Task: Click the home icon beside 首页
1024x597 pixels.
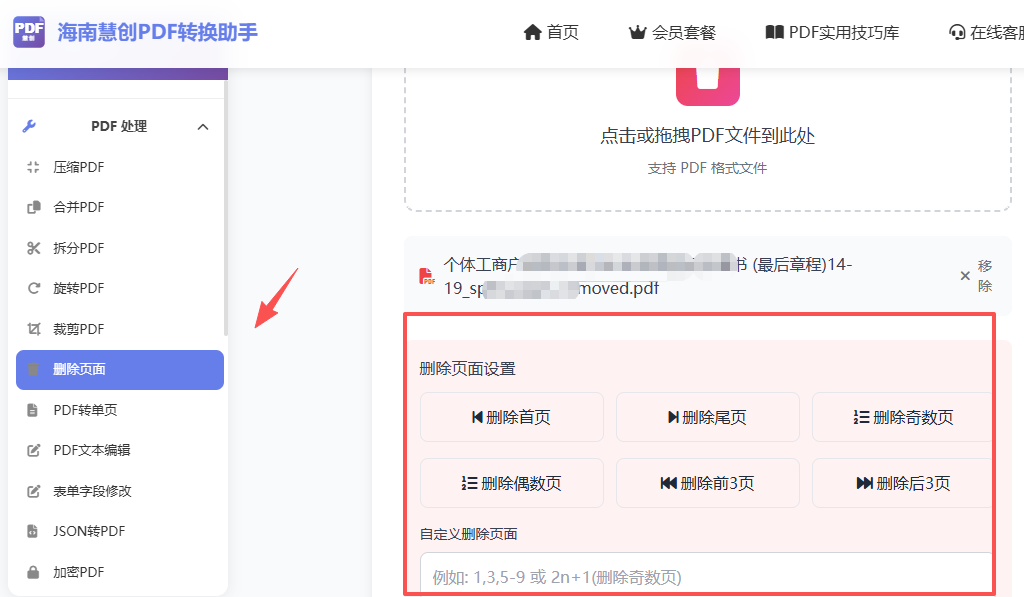Action: tap(532, 32)
